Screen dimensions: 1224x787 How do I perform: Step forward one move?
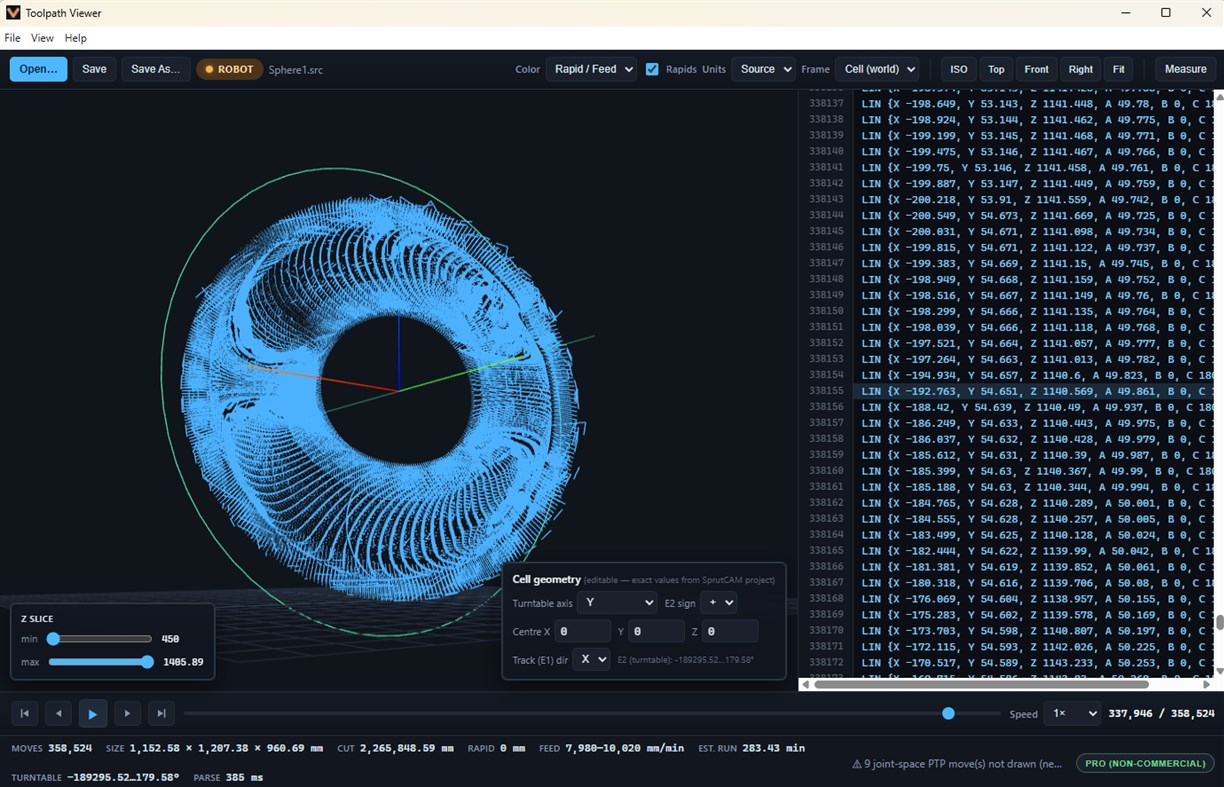point(127,714)
